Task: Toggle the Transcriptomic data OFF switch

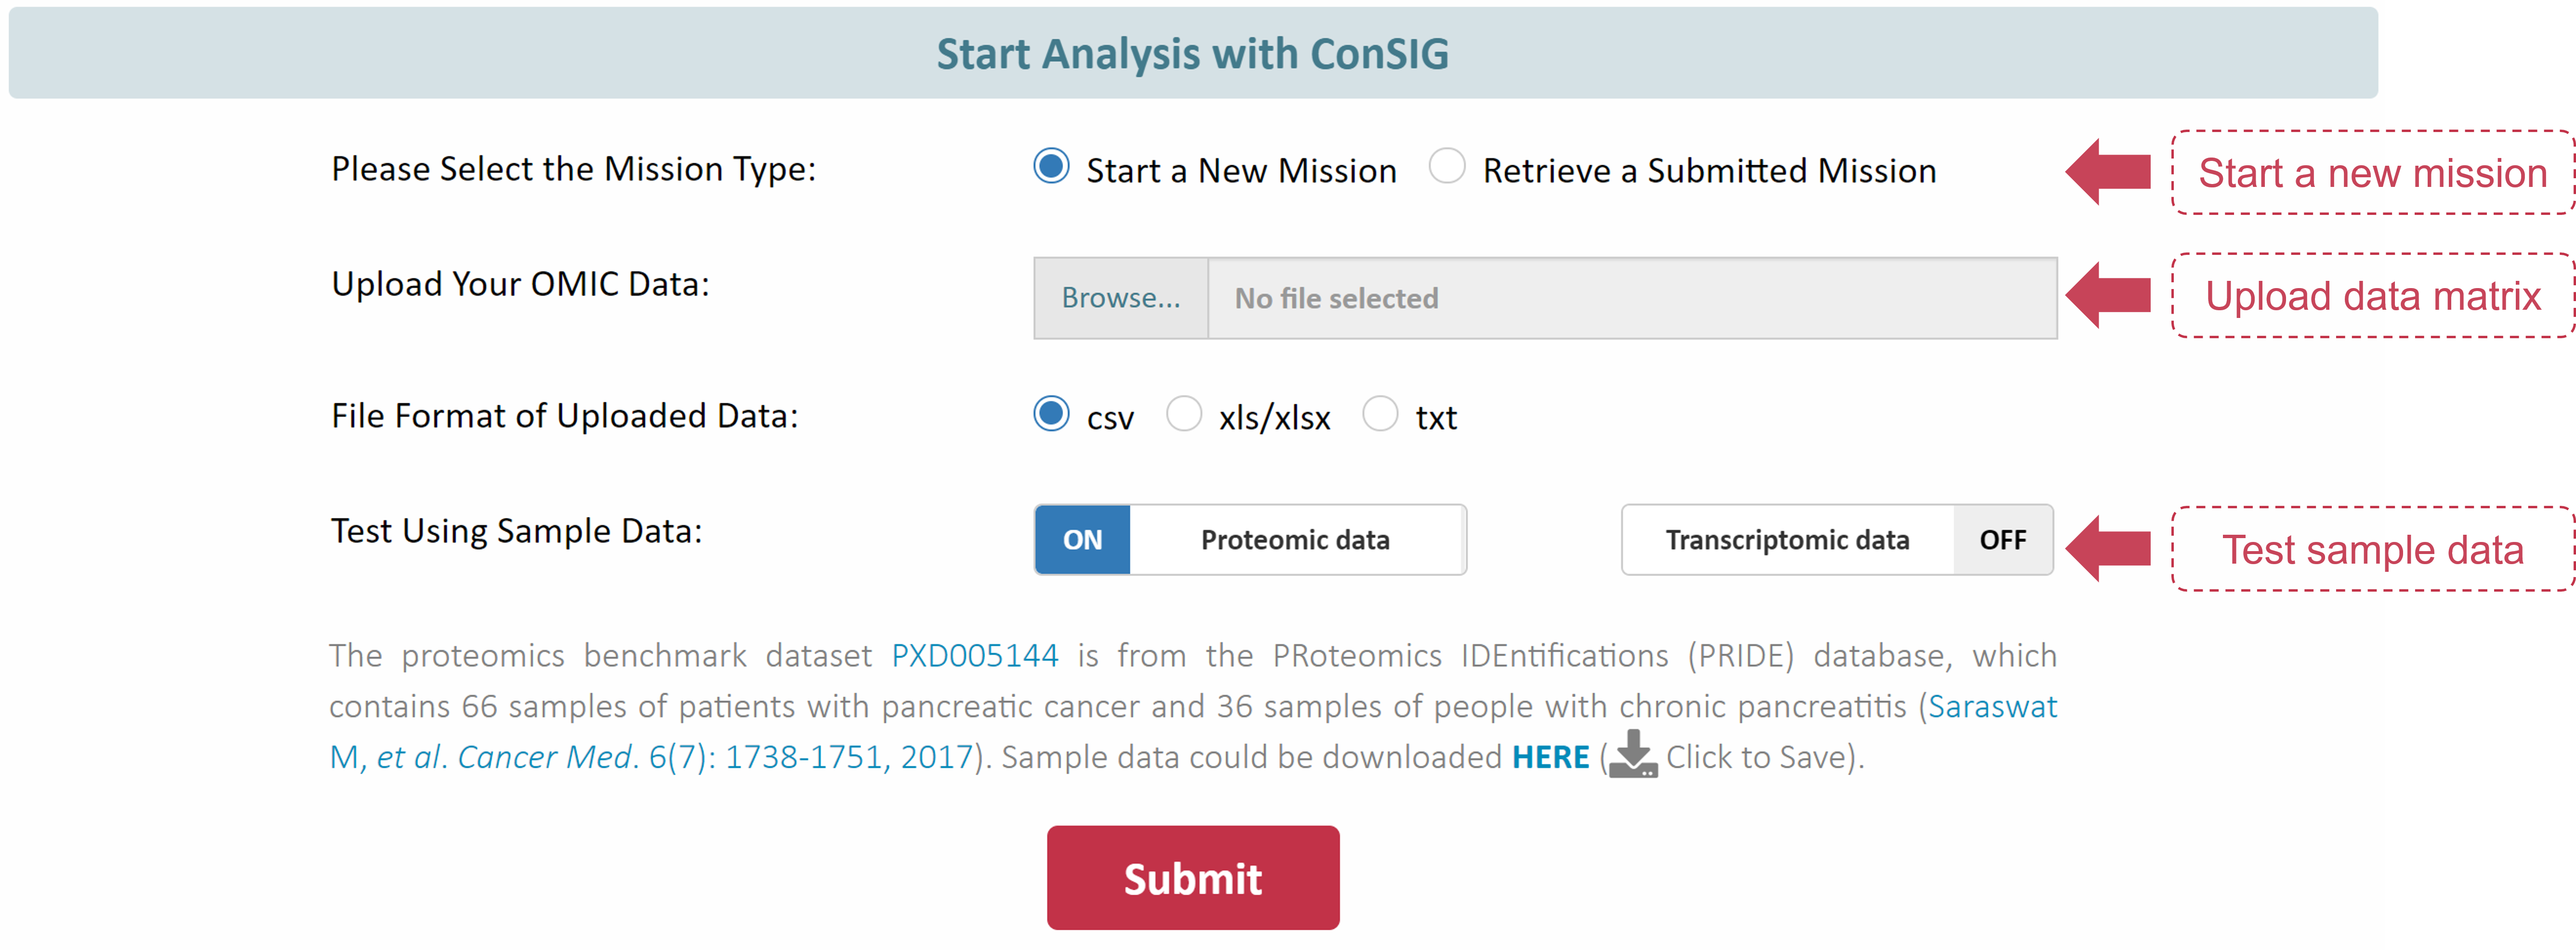Action: 1837,540
